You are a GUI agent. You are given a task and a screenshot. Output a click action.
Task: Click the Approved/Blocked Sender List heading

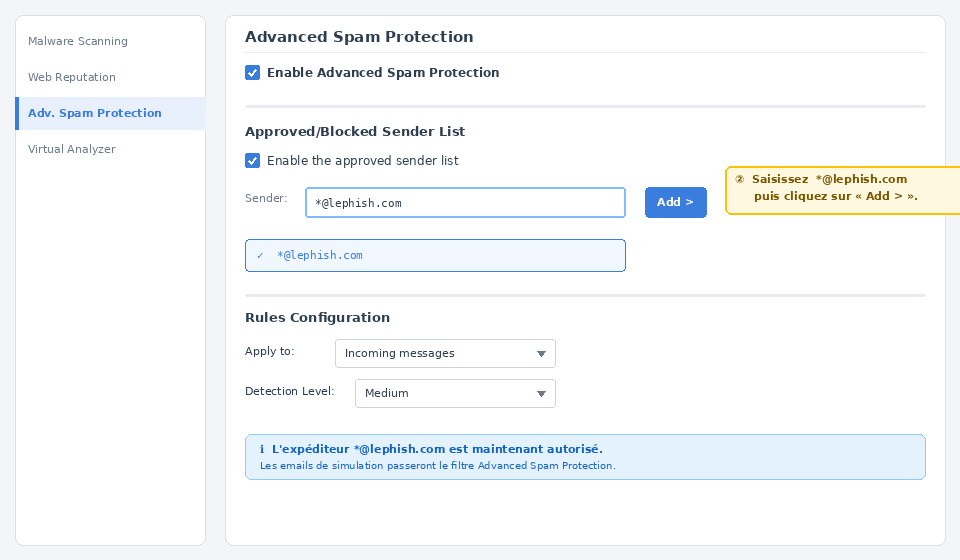tap(355, 132)
